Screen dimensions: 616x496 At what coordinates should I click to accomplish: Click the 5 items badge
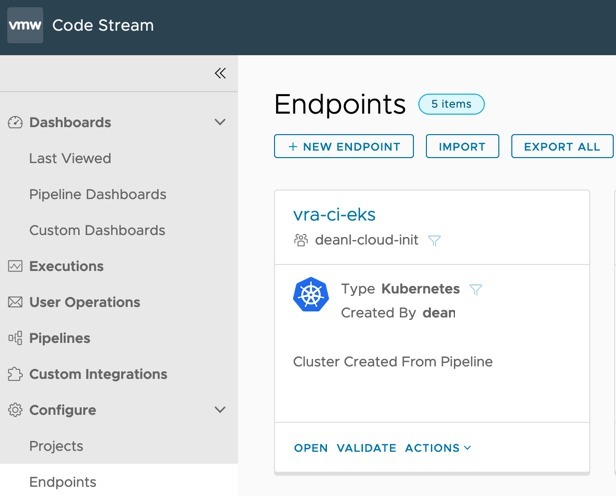[451, 104]
